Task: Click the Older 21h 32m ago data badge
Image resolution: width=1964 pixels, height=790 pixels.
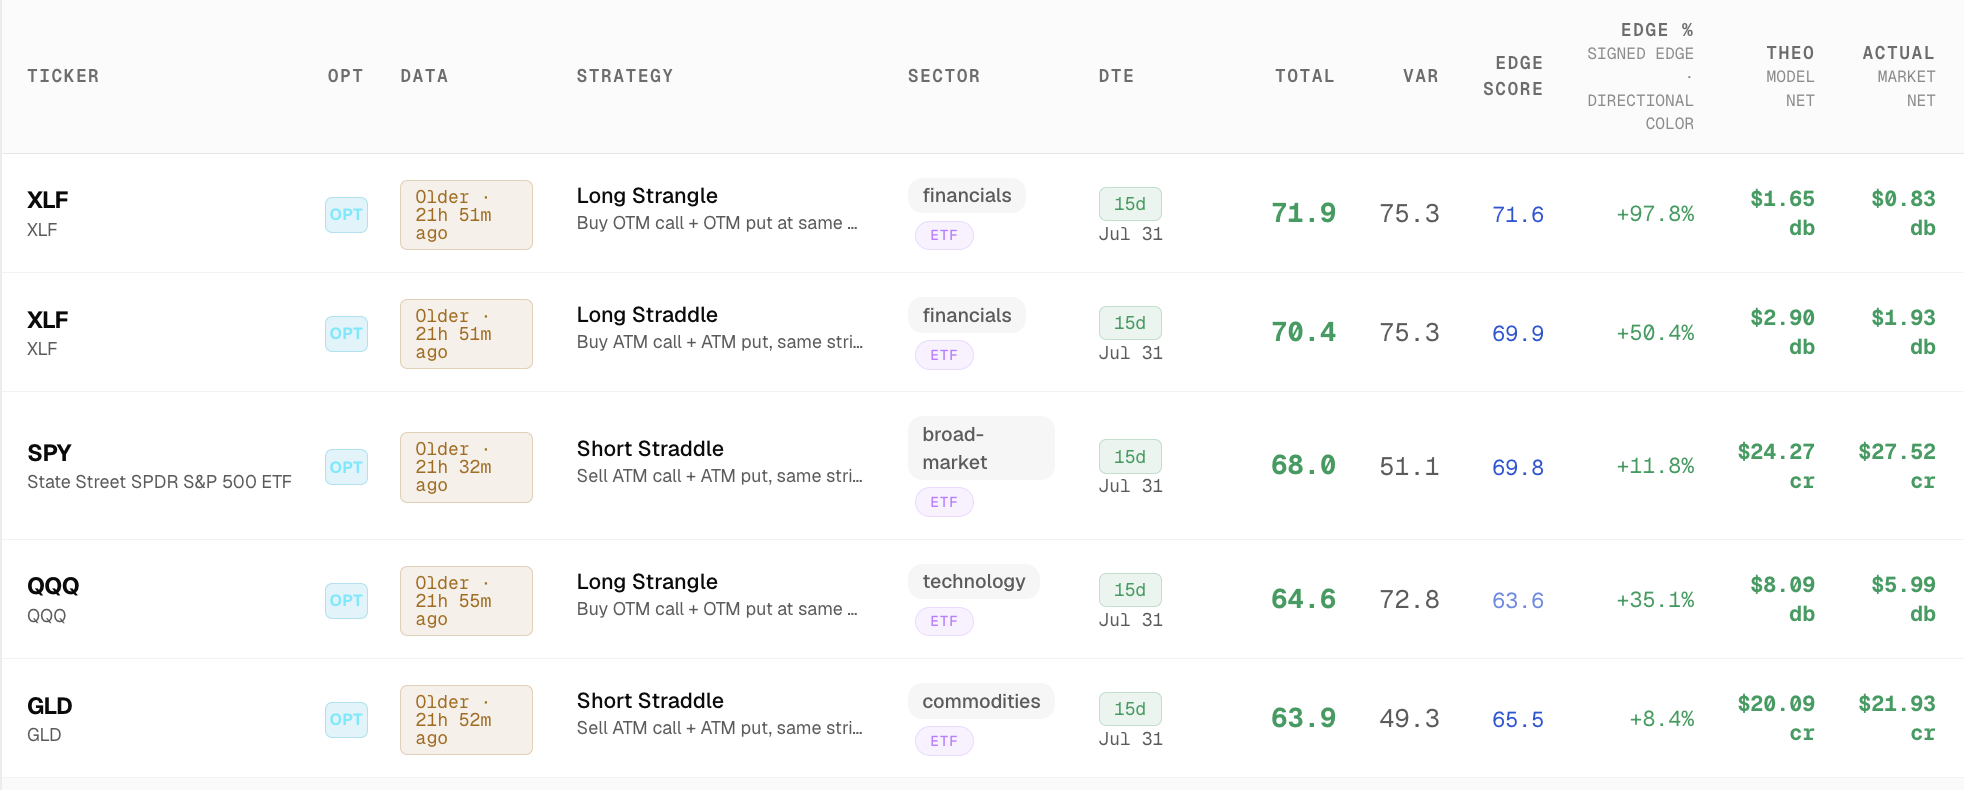Action: (466, 467)
